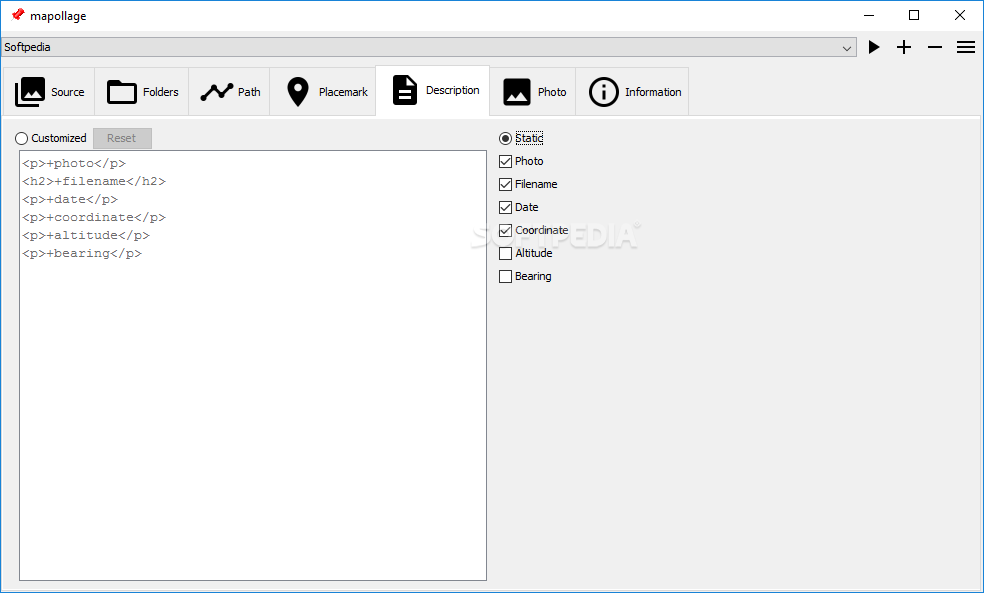Click the "<p>+date</p>" line
Image resolution: width=984 pixels, height=593 pixels.
[x=70, y=200]
